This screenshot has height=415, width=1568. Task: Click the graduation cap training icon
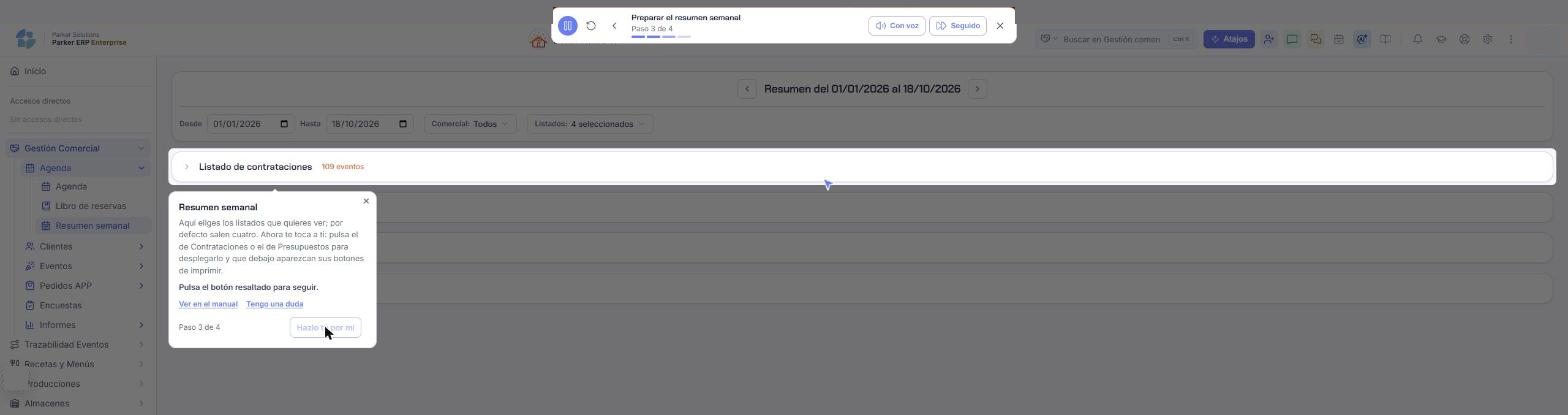(x=1441, y=39)
